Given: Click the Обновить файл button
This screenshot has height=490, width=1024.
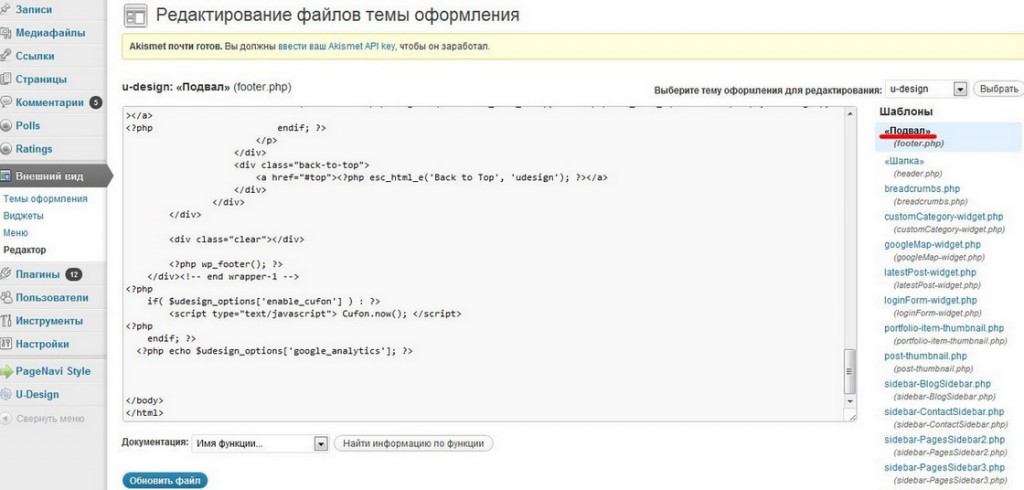Looking at the screenshot, I should point(165,481).
